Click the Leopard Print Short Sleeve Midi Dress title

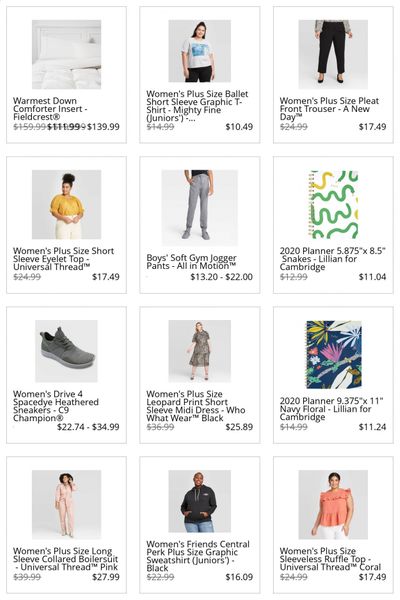pos(196,406)
